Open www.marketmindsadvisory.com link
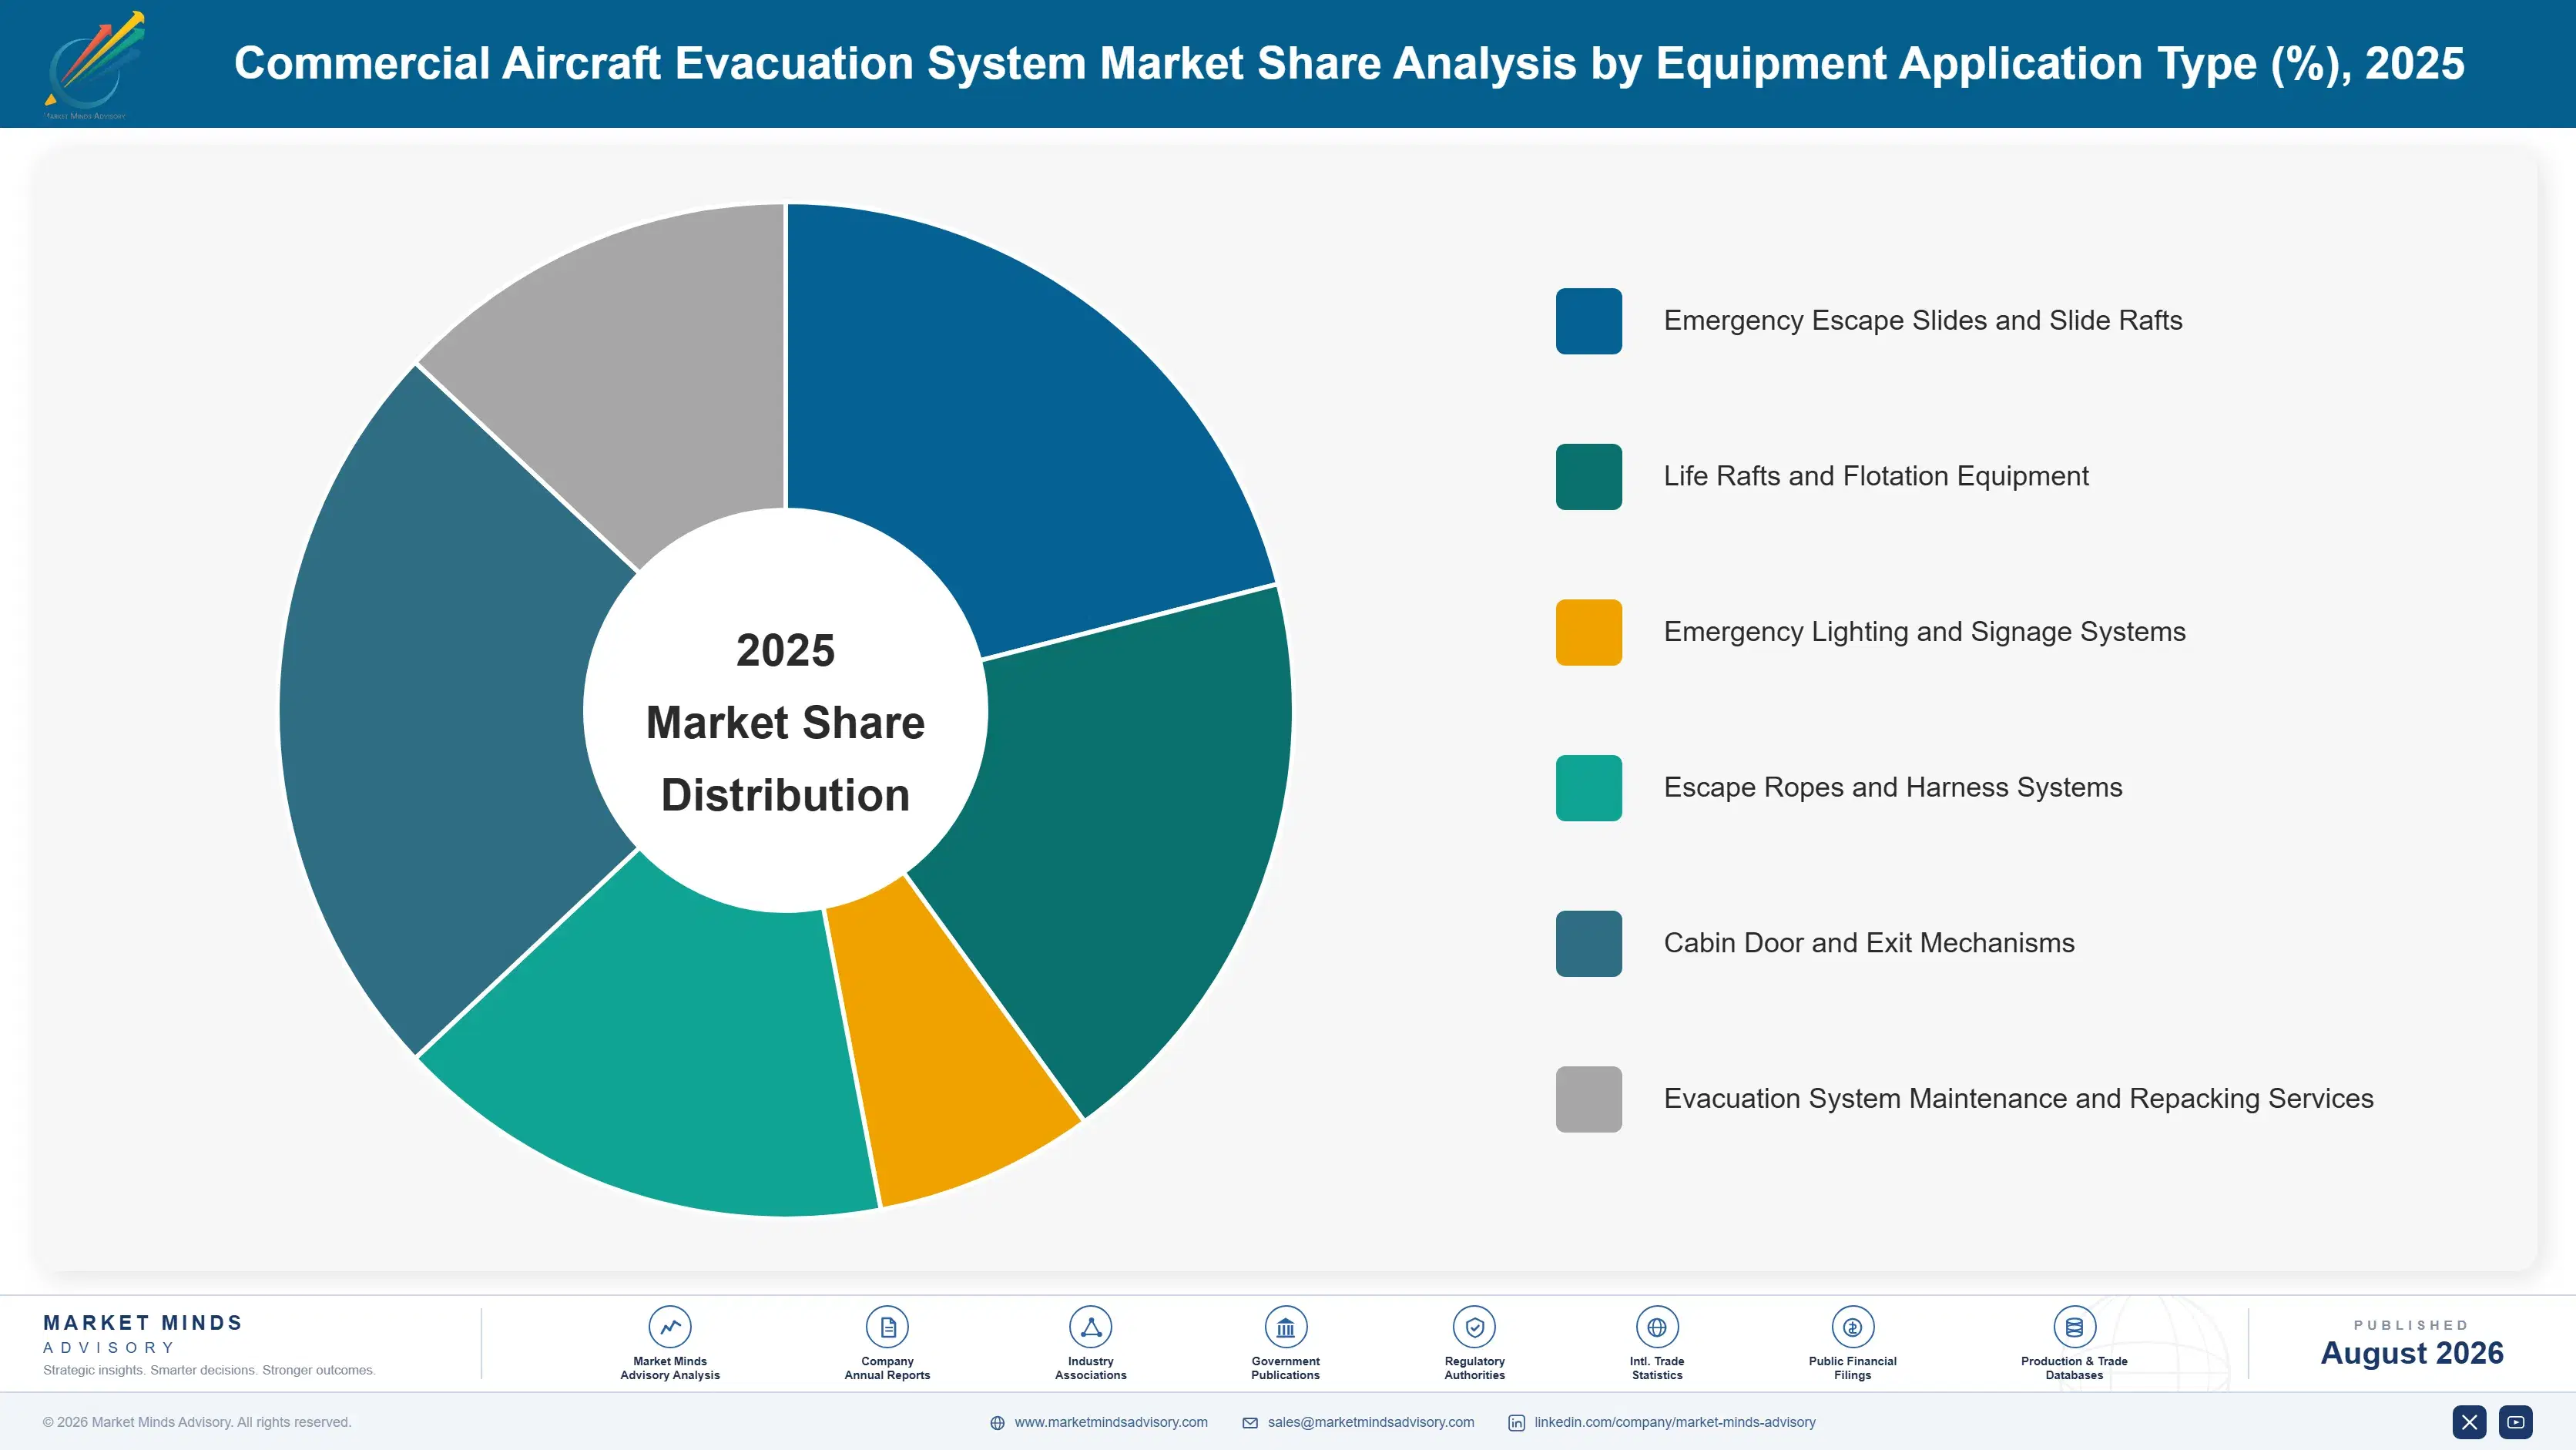The width and height of the screenshot is (2576, 1450). pos(1111,1422)
